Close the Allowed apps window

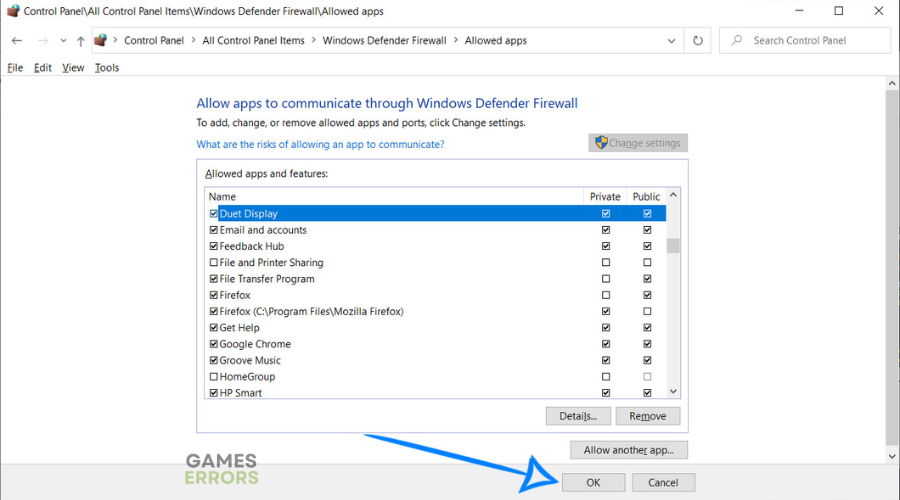[x=879, y=11]
